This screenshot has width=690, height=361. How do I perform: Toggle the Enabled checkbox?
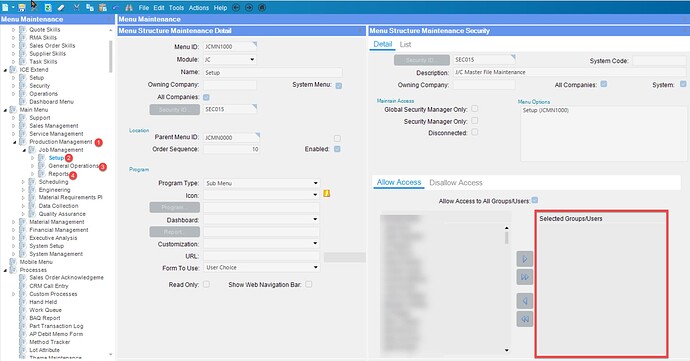coord(337,149)
